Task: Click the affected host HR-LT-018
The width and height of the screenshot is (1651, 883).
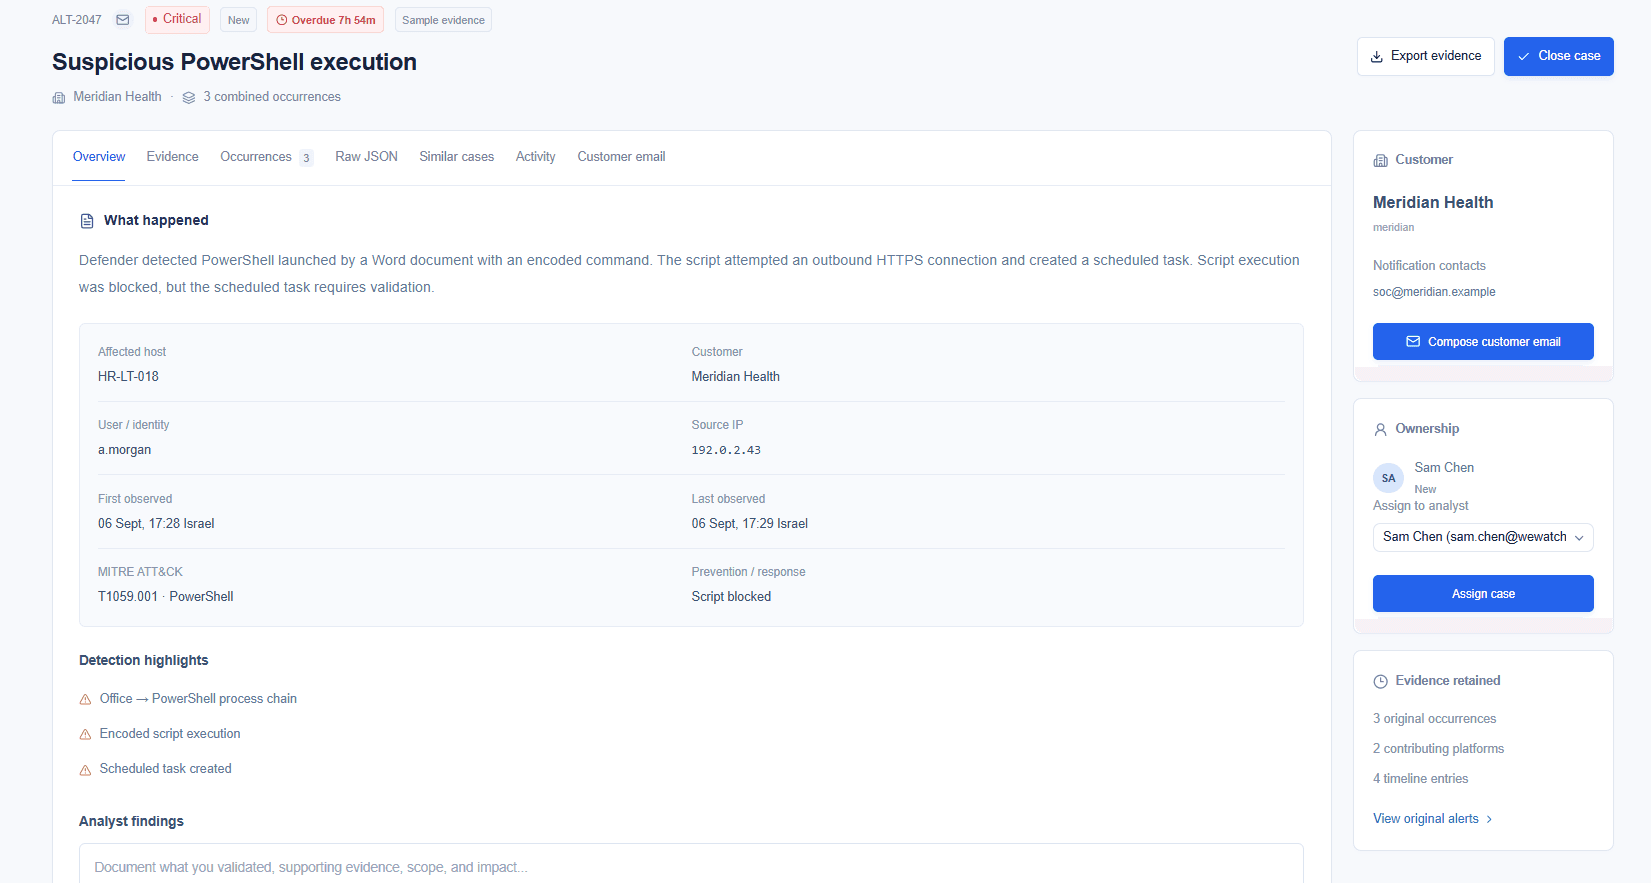Action: coord(128,377)
